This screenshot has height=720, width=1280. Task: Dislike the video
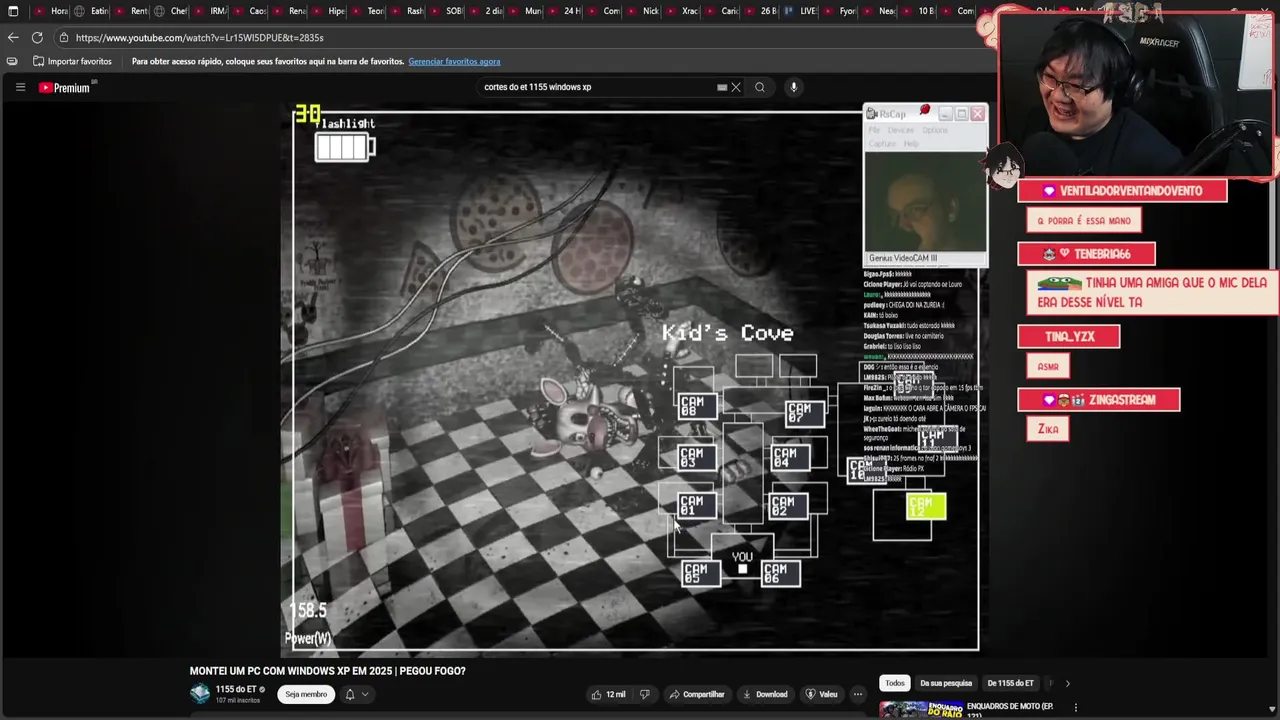pos(644,694)
